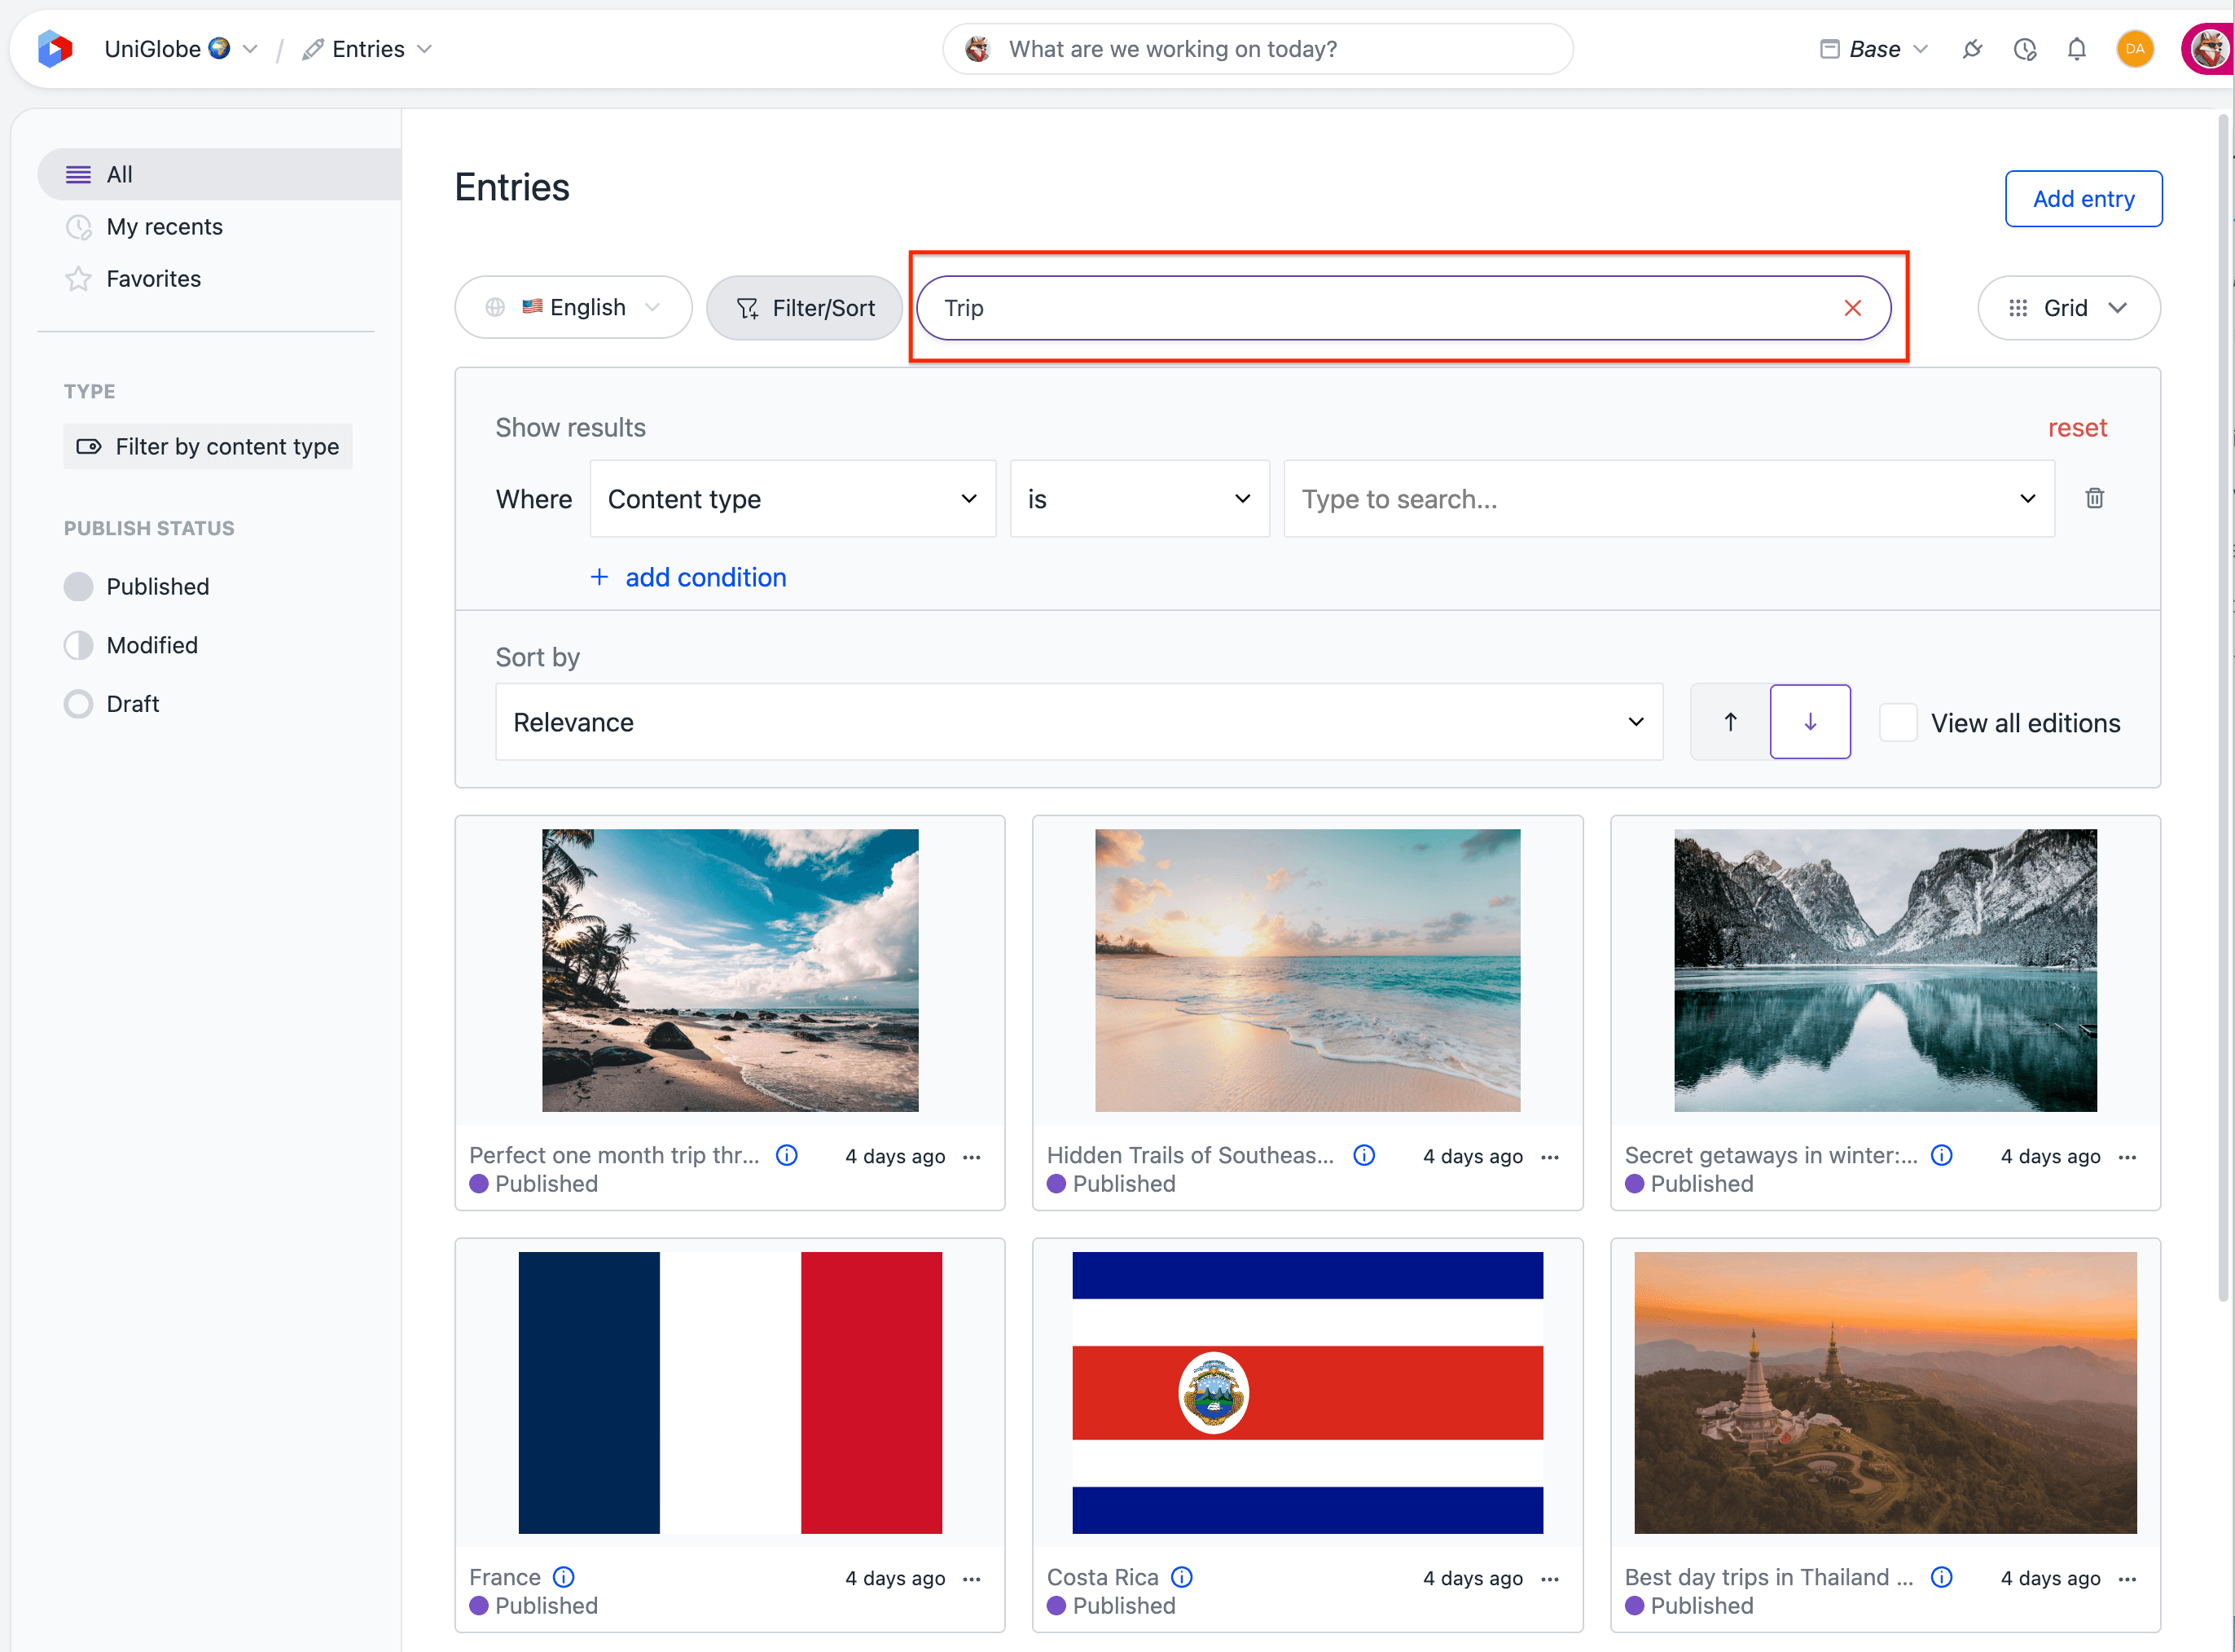Show info icon for France entry

[x=564, y=1577]
